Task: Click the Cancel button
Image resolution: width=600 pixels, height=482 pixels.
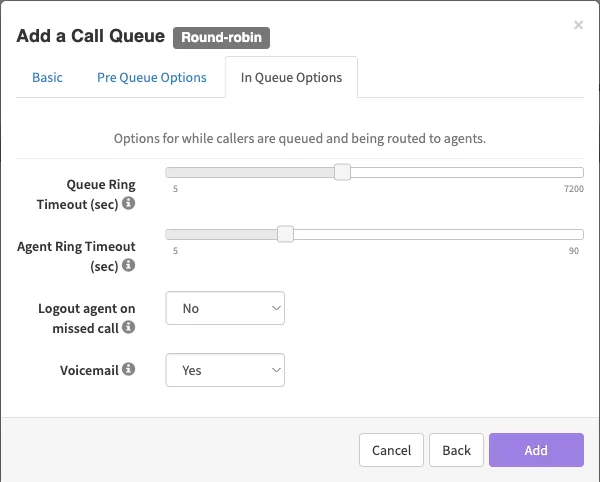Action: (391, 450)
